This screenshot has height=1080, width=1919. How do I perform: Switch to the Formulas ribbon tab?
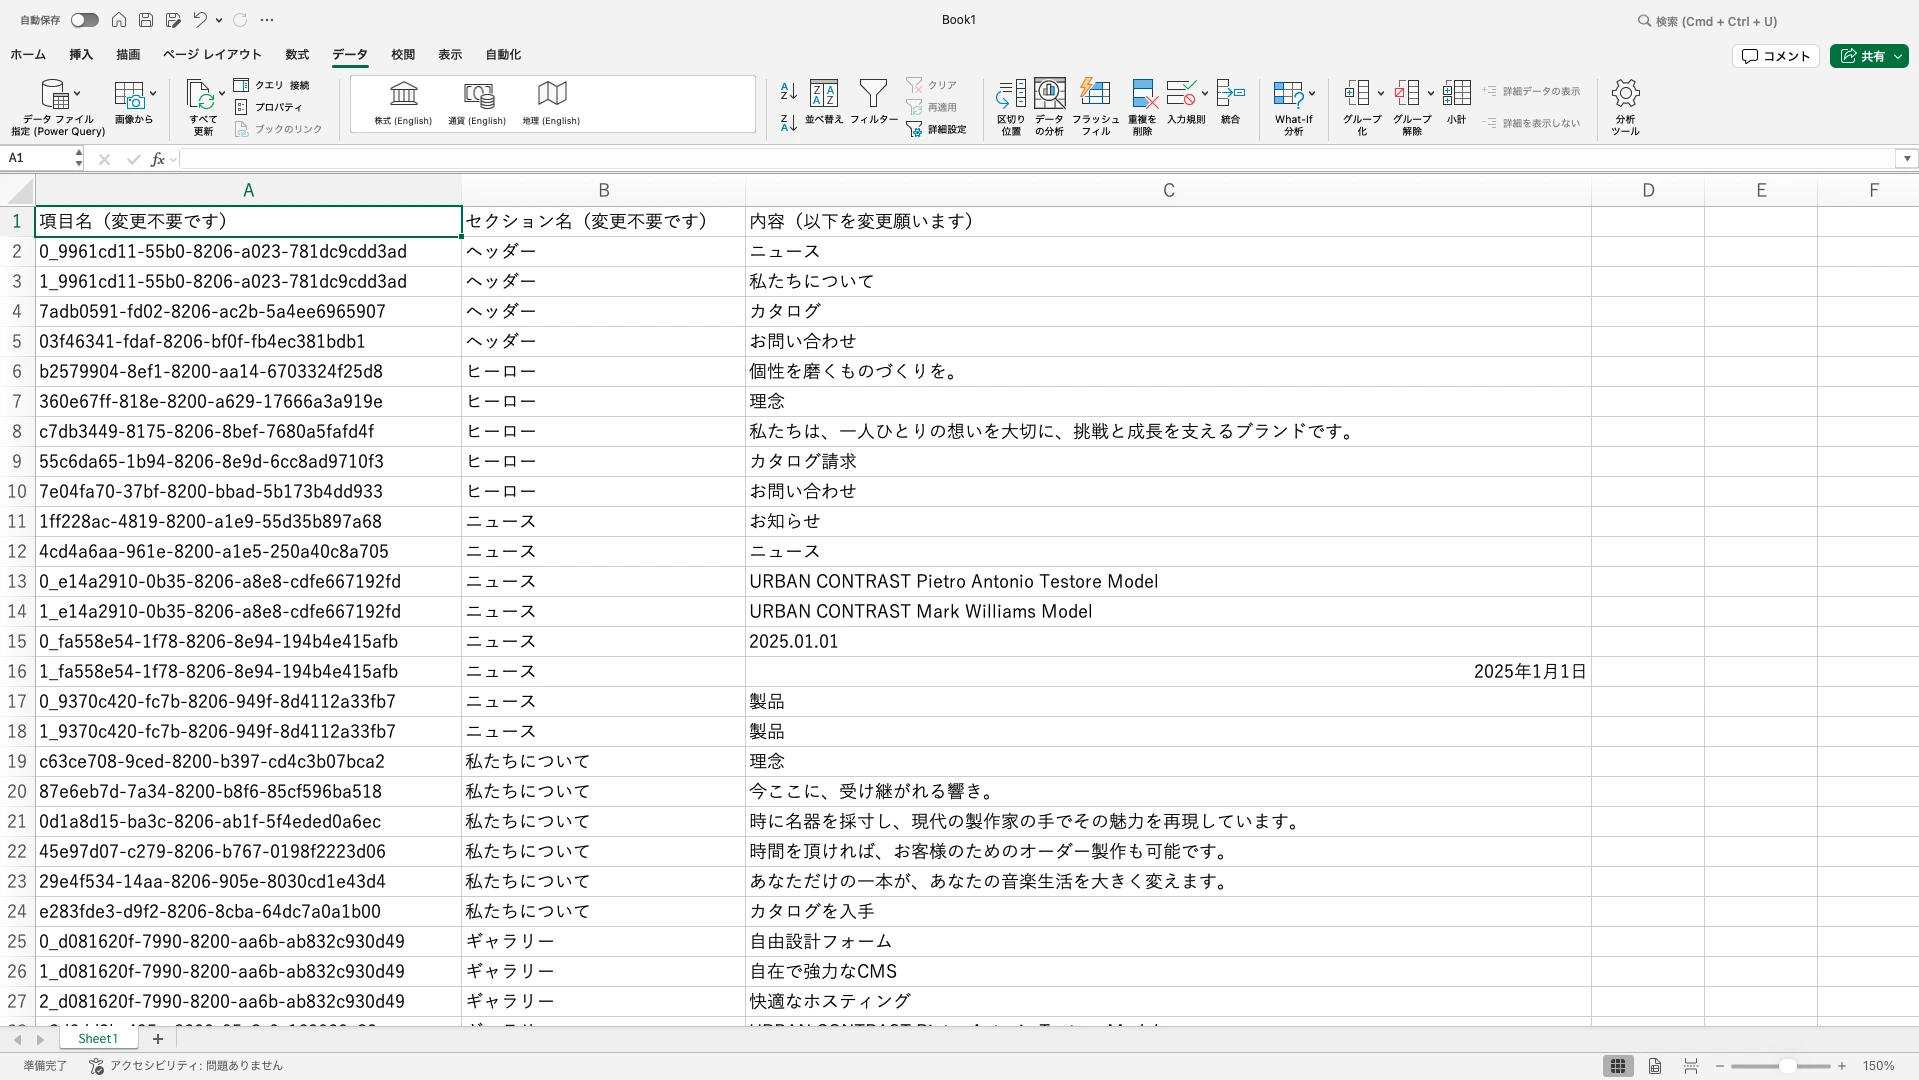pyautogui.click(x=297, y=55)
